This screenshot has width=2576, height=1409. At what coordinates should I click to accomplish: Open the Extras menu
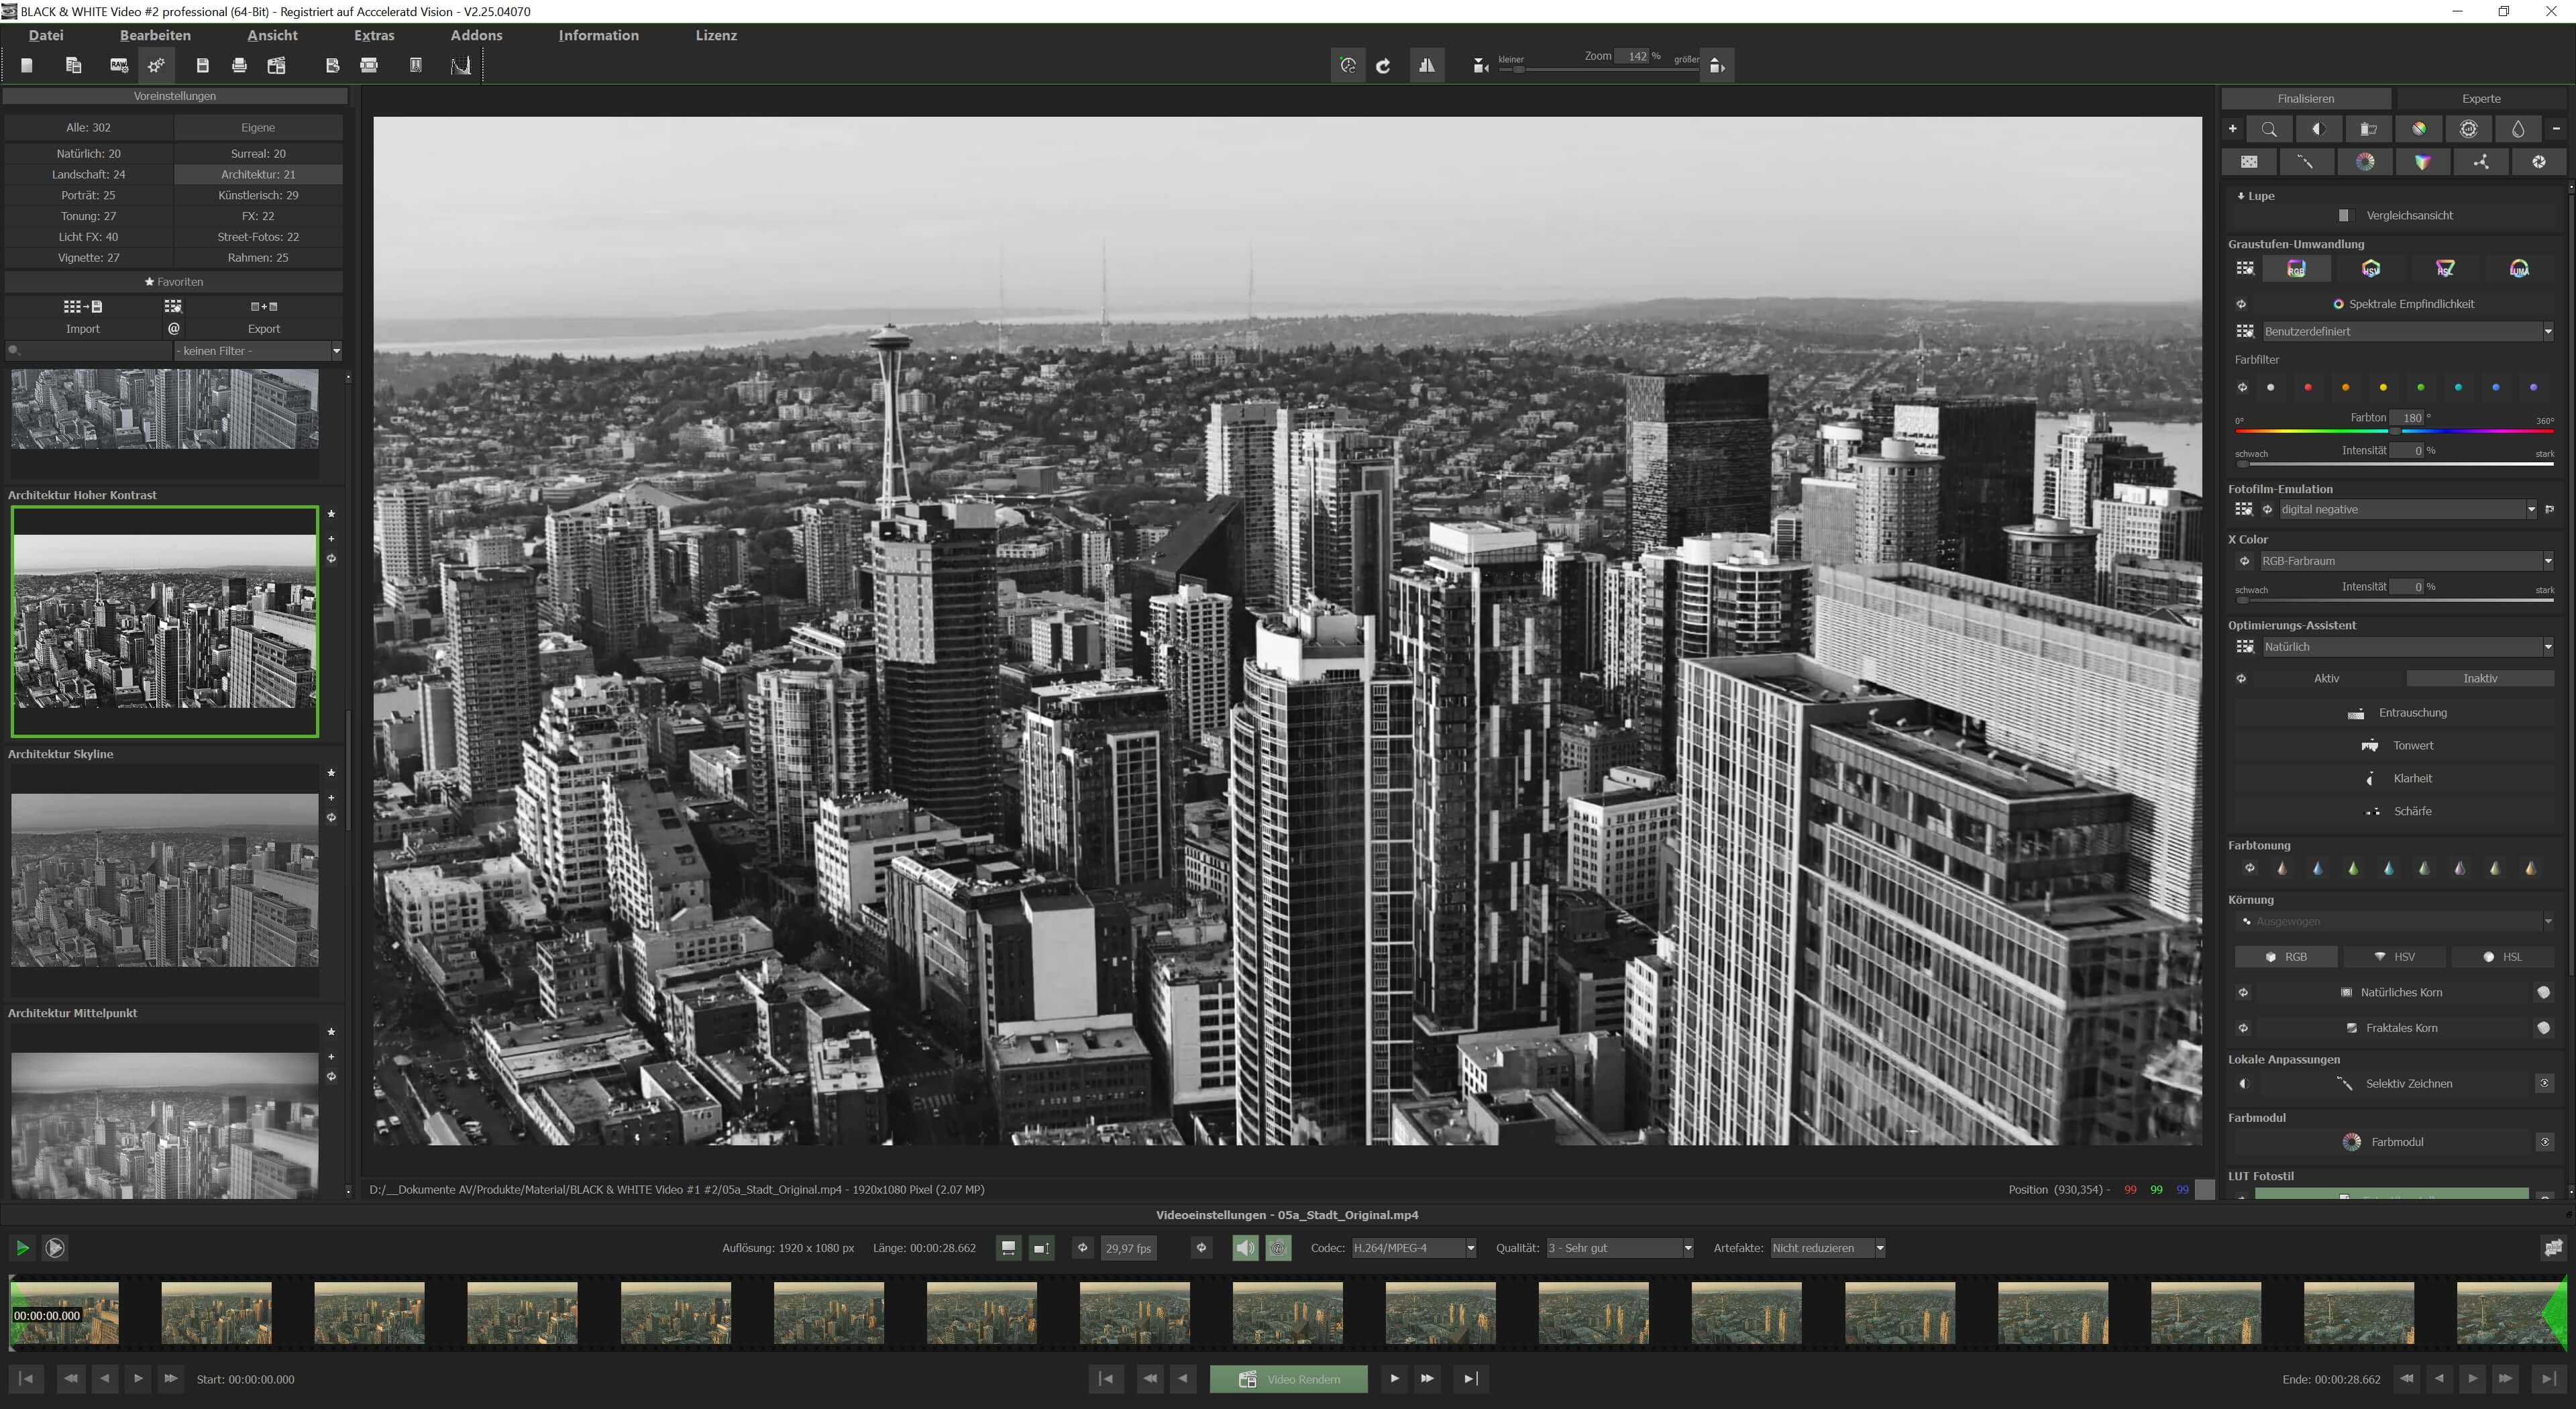click(374, 35)
